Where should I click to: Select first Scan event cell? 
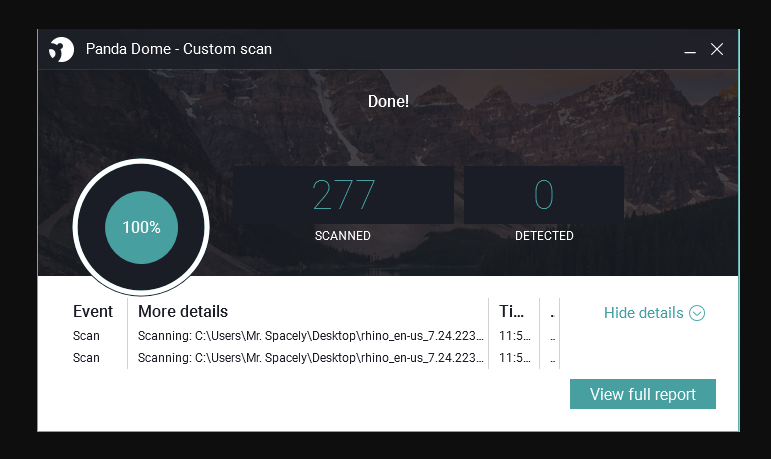[x=86, y=336]
